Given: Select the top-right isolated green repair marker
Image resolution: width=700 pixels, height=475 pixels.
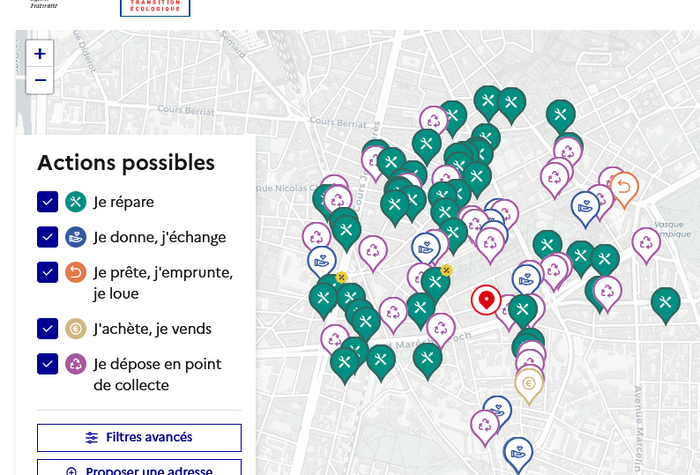Looking at the screenshot, I should tap(561, 117).
